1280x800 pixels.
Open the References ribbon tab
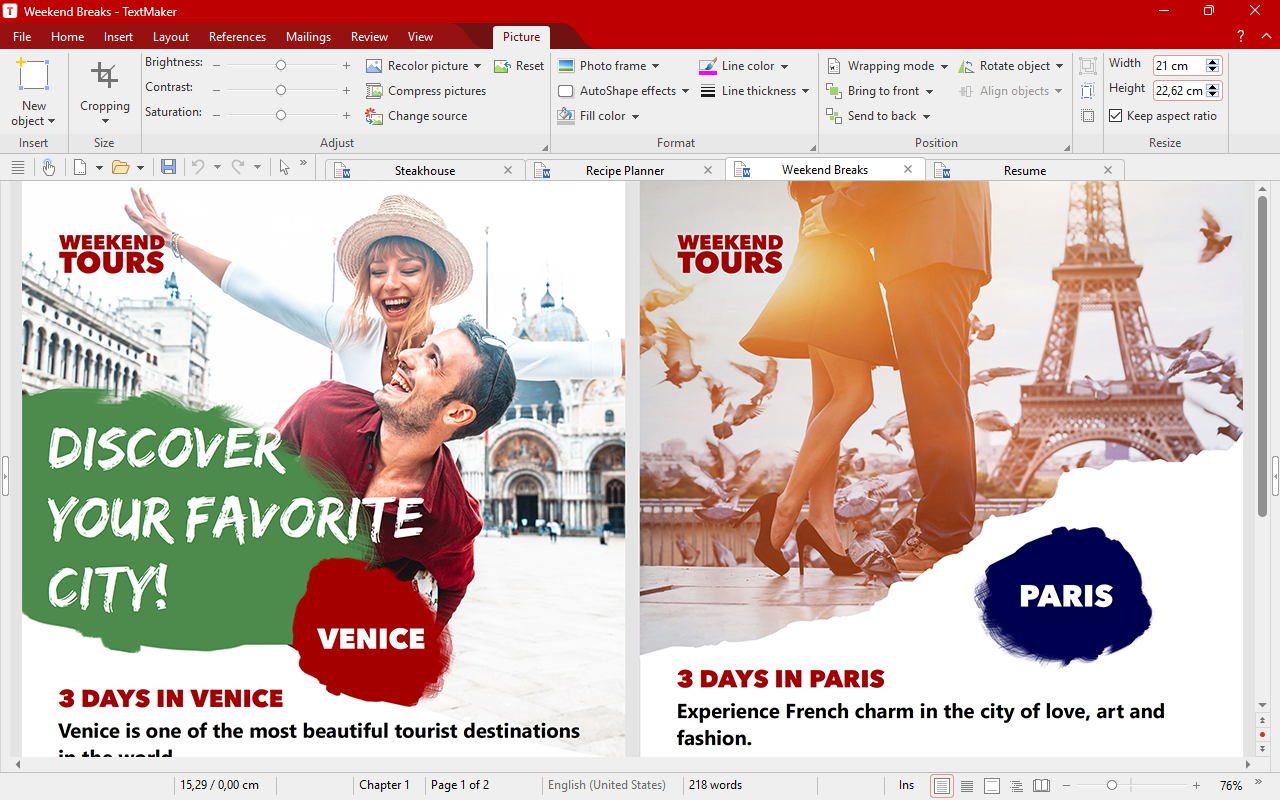coord(237,37)
